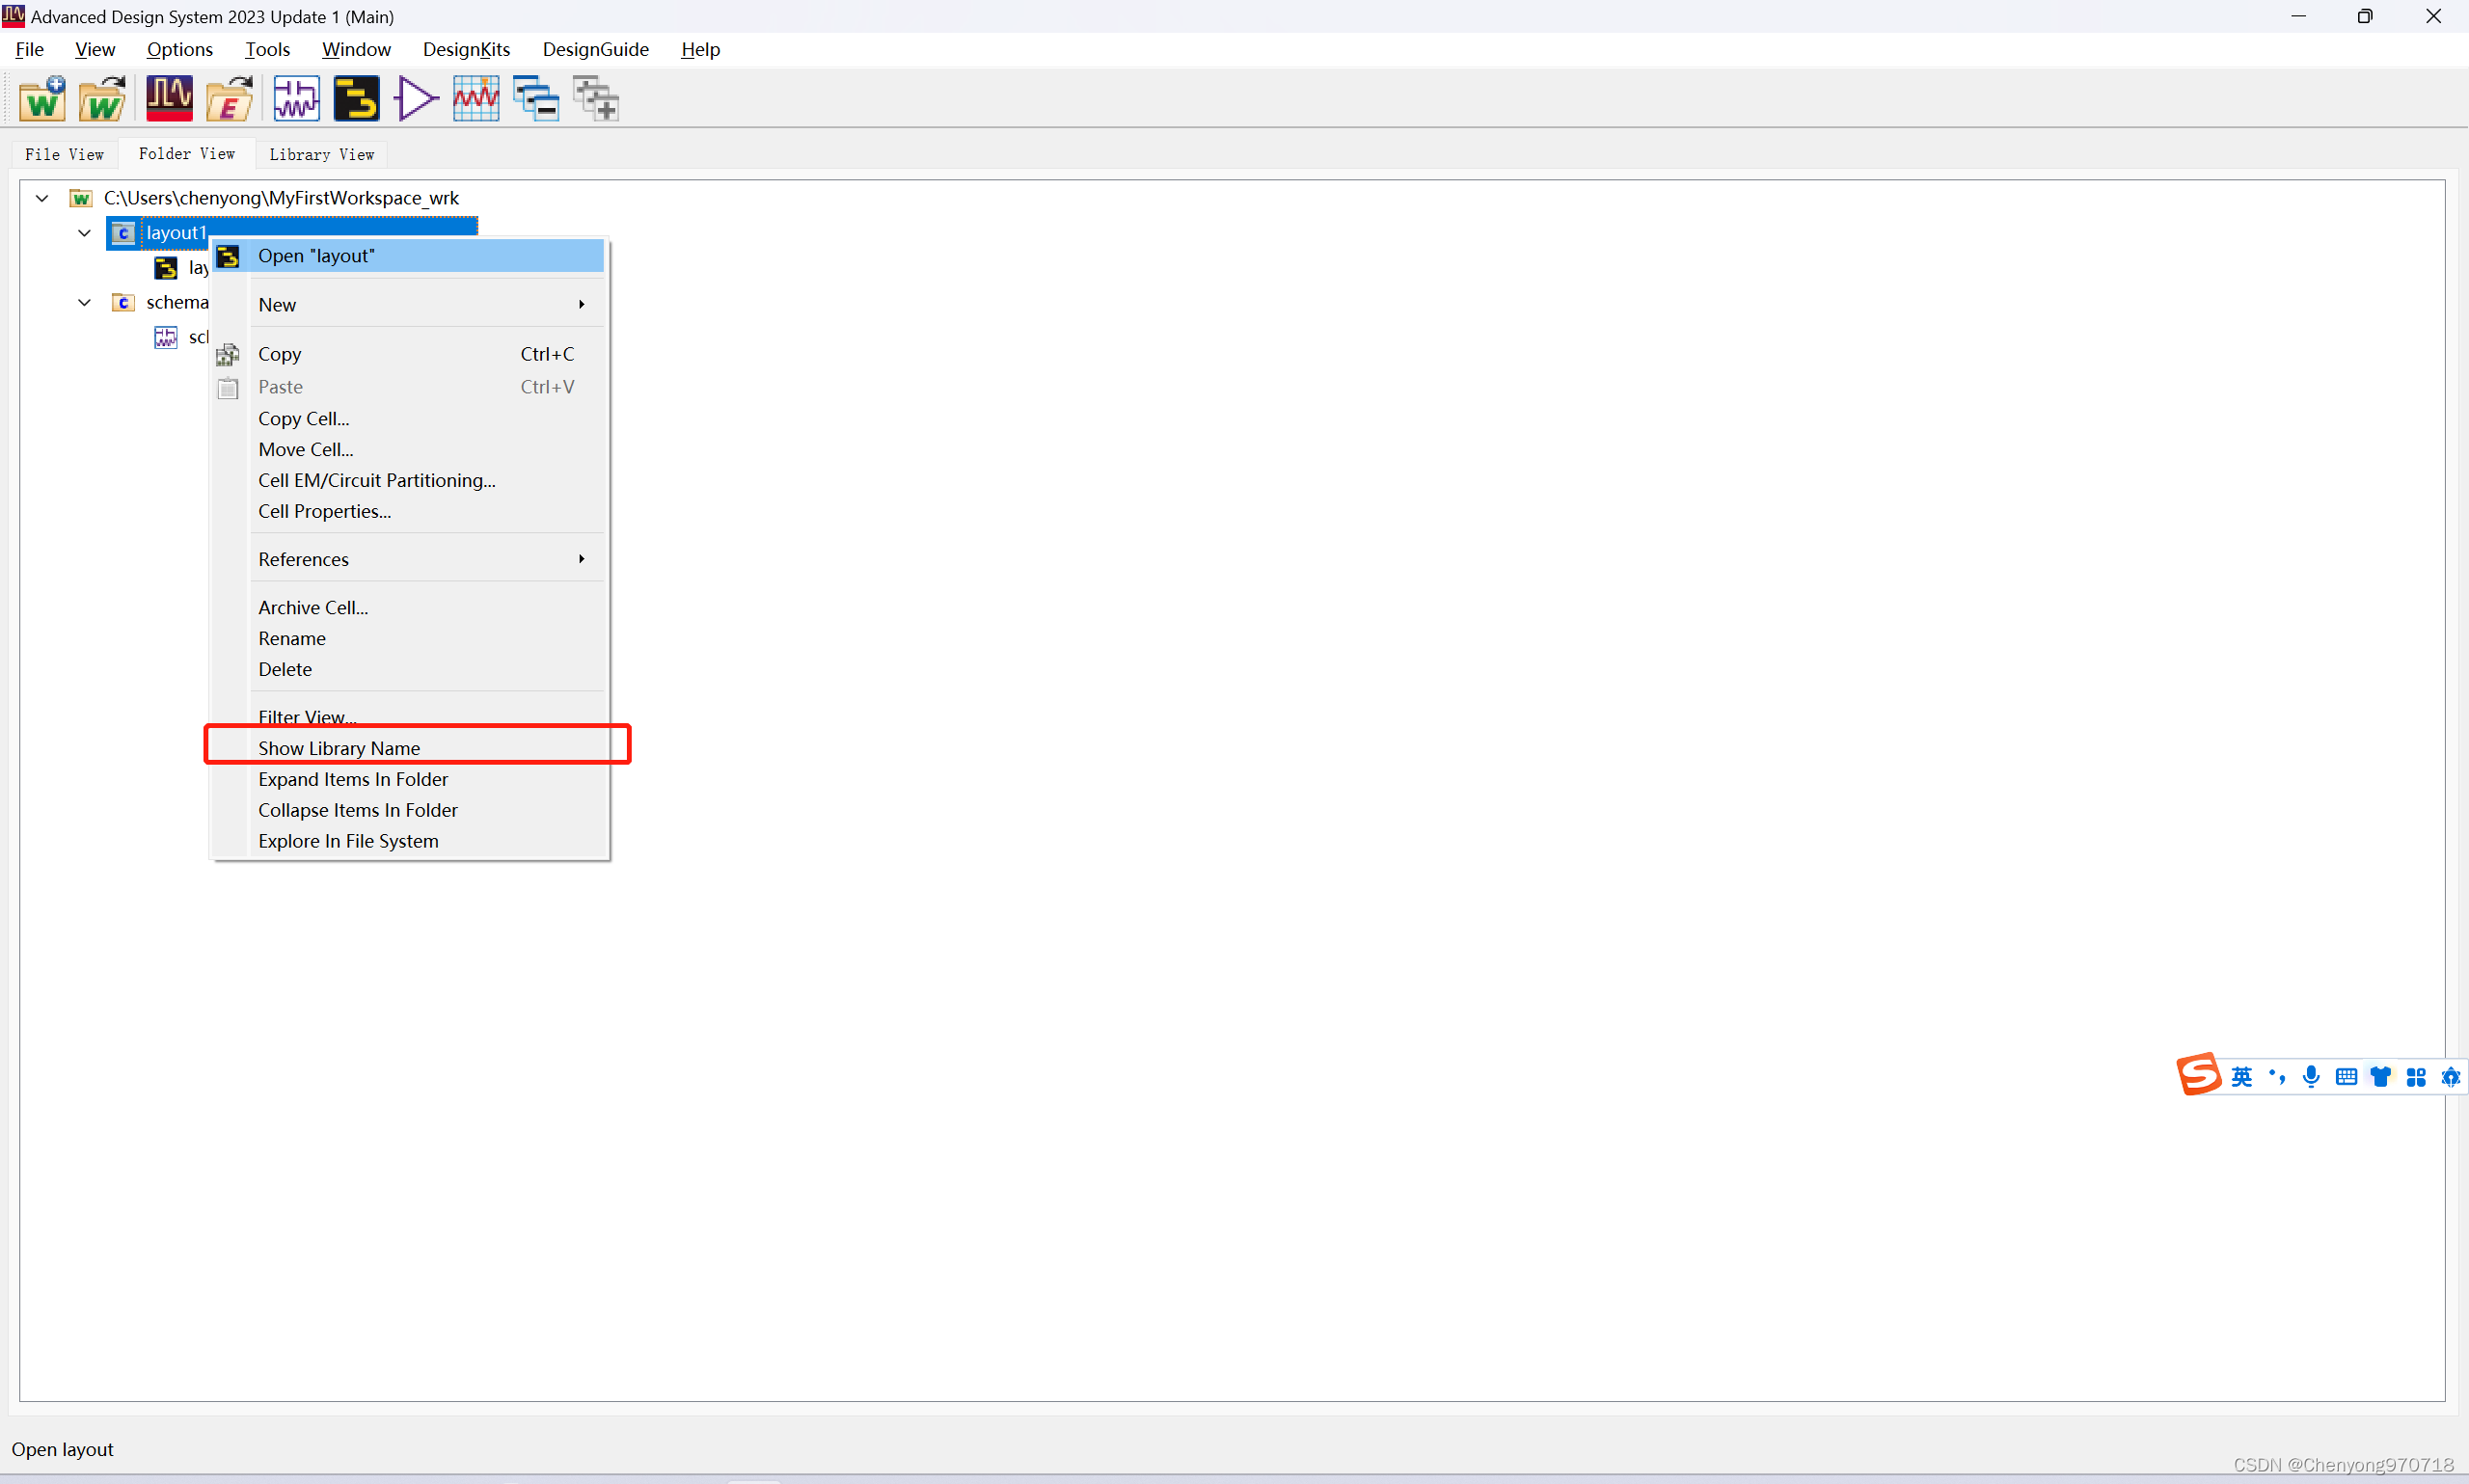Viewport: 2469px width, 1484px height.
Task: Open a new Symbol window
Action: coord(416,98)
